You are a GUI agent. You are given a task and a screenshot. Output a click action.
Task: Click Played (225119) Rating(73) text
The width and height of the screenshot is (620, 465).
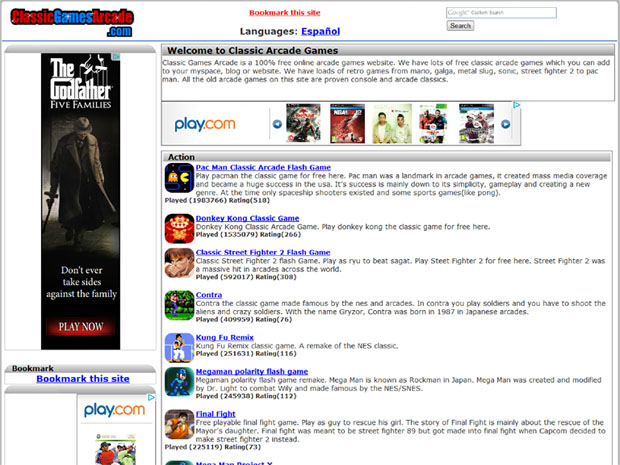pyautogui.click(x=213, y=447)
